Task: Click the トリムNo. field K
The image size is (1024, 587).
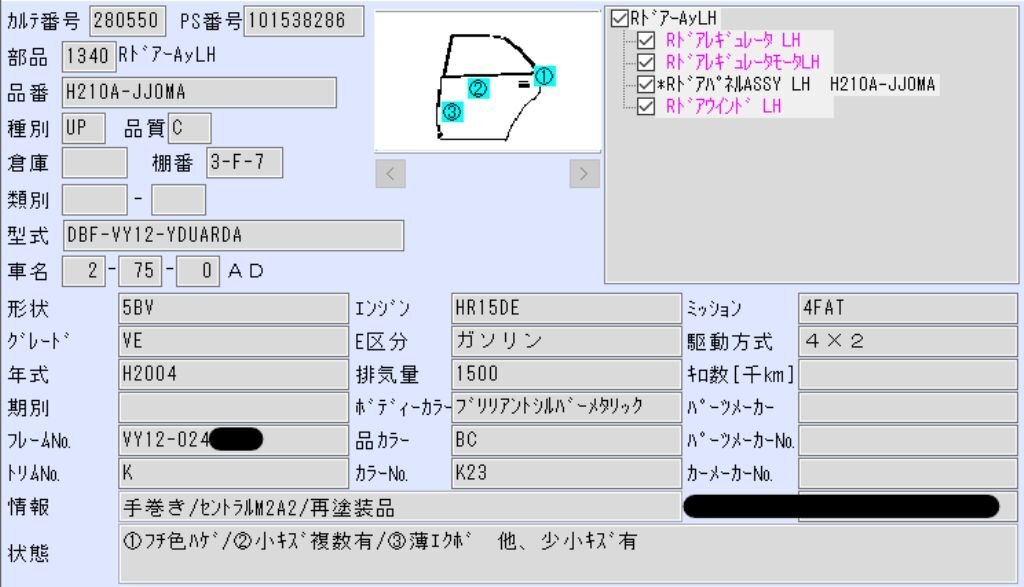Action: (x=233, y=473)
